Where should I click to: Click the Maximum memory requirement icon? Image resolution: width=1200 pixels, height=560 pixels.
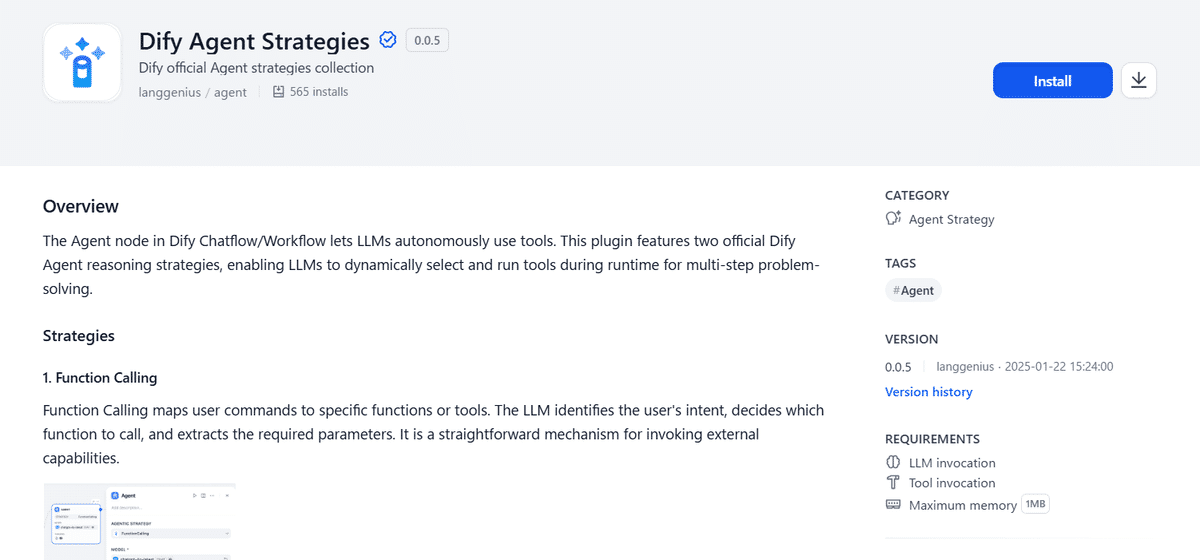[893, 505]
